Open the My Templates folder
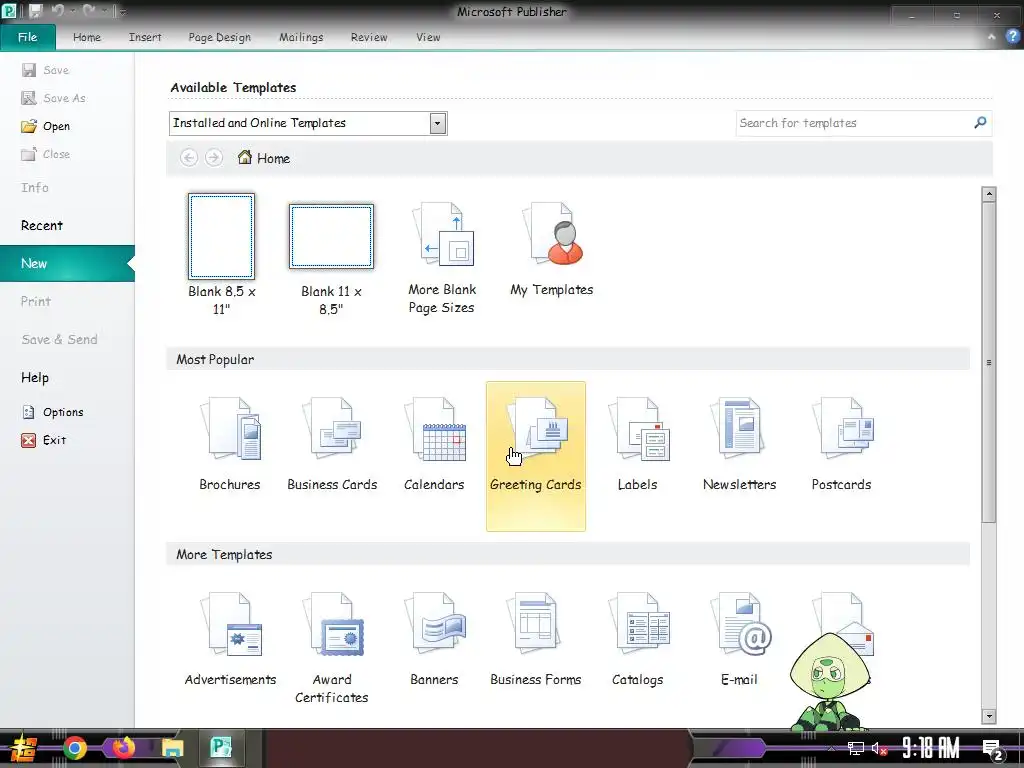This screenshot has height=768, width=1024. (551, 251)
